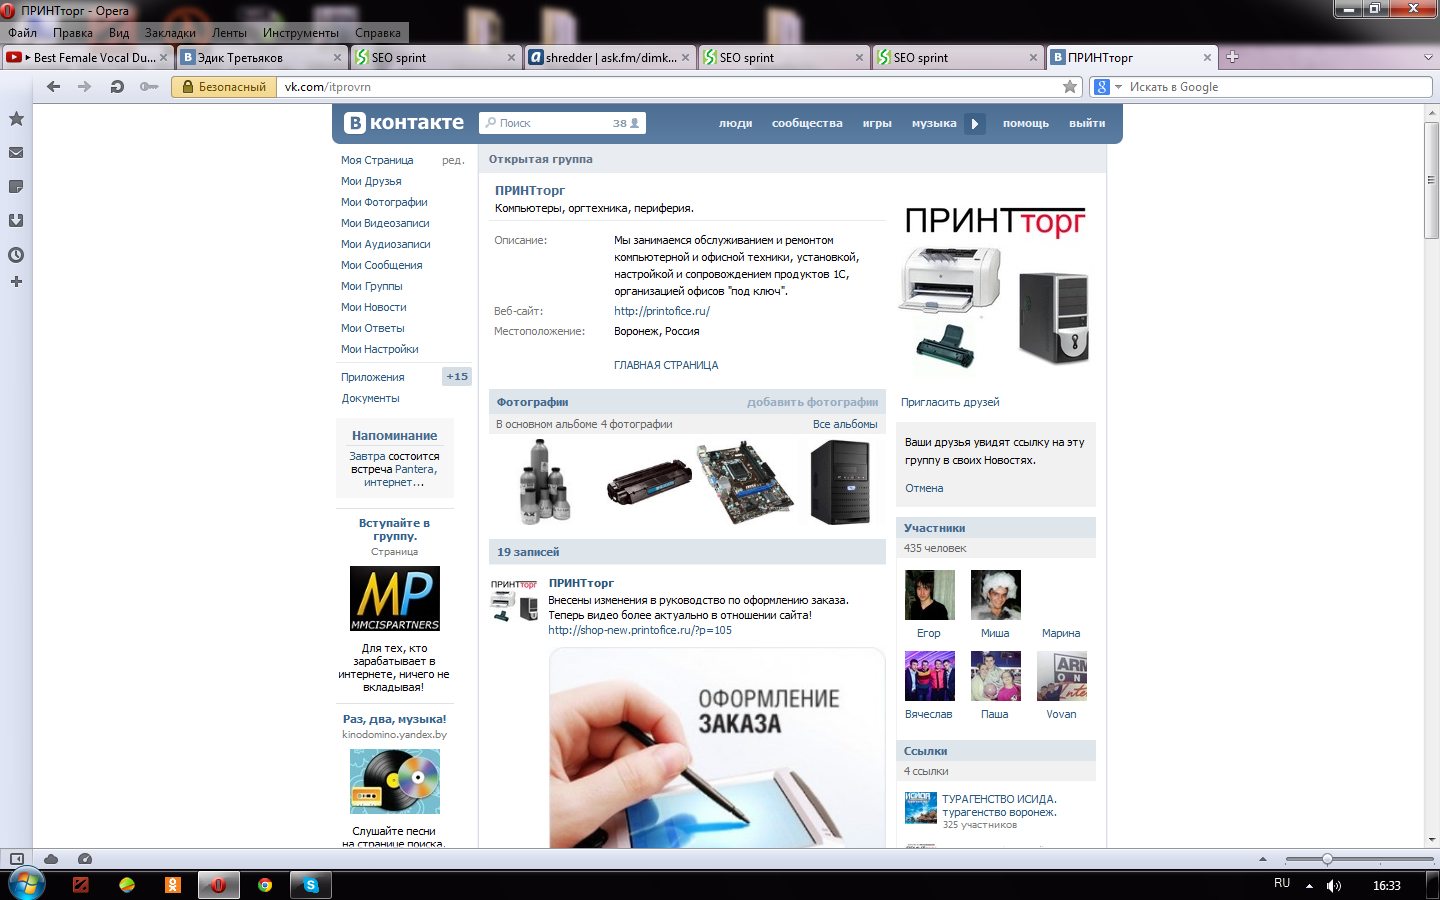Viewport: 1440px width, 900px height.
Task: Click the Безопасный security badge
Action: point(225,87)
